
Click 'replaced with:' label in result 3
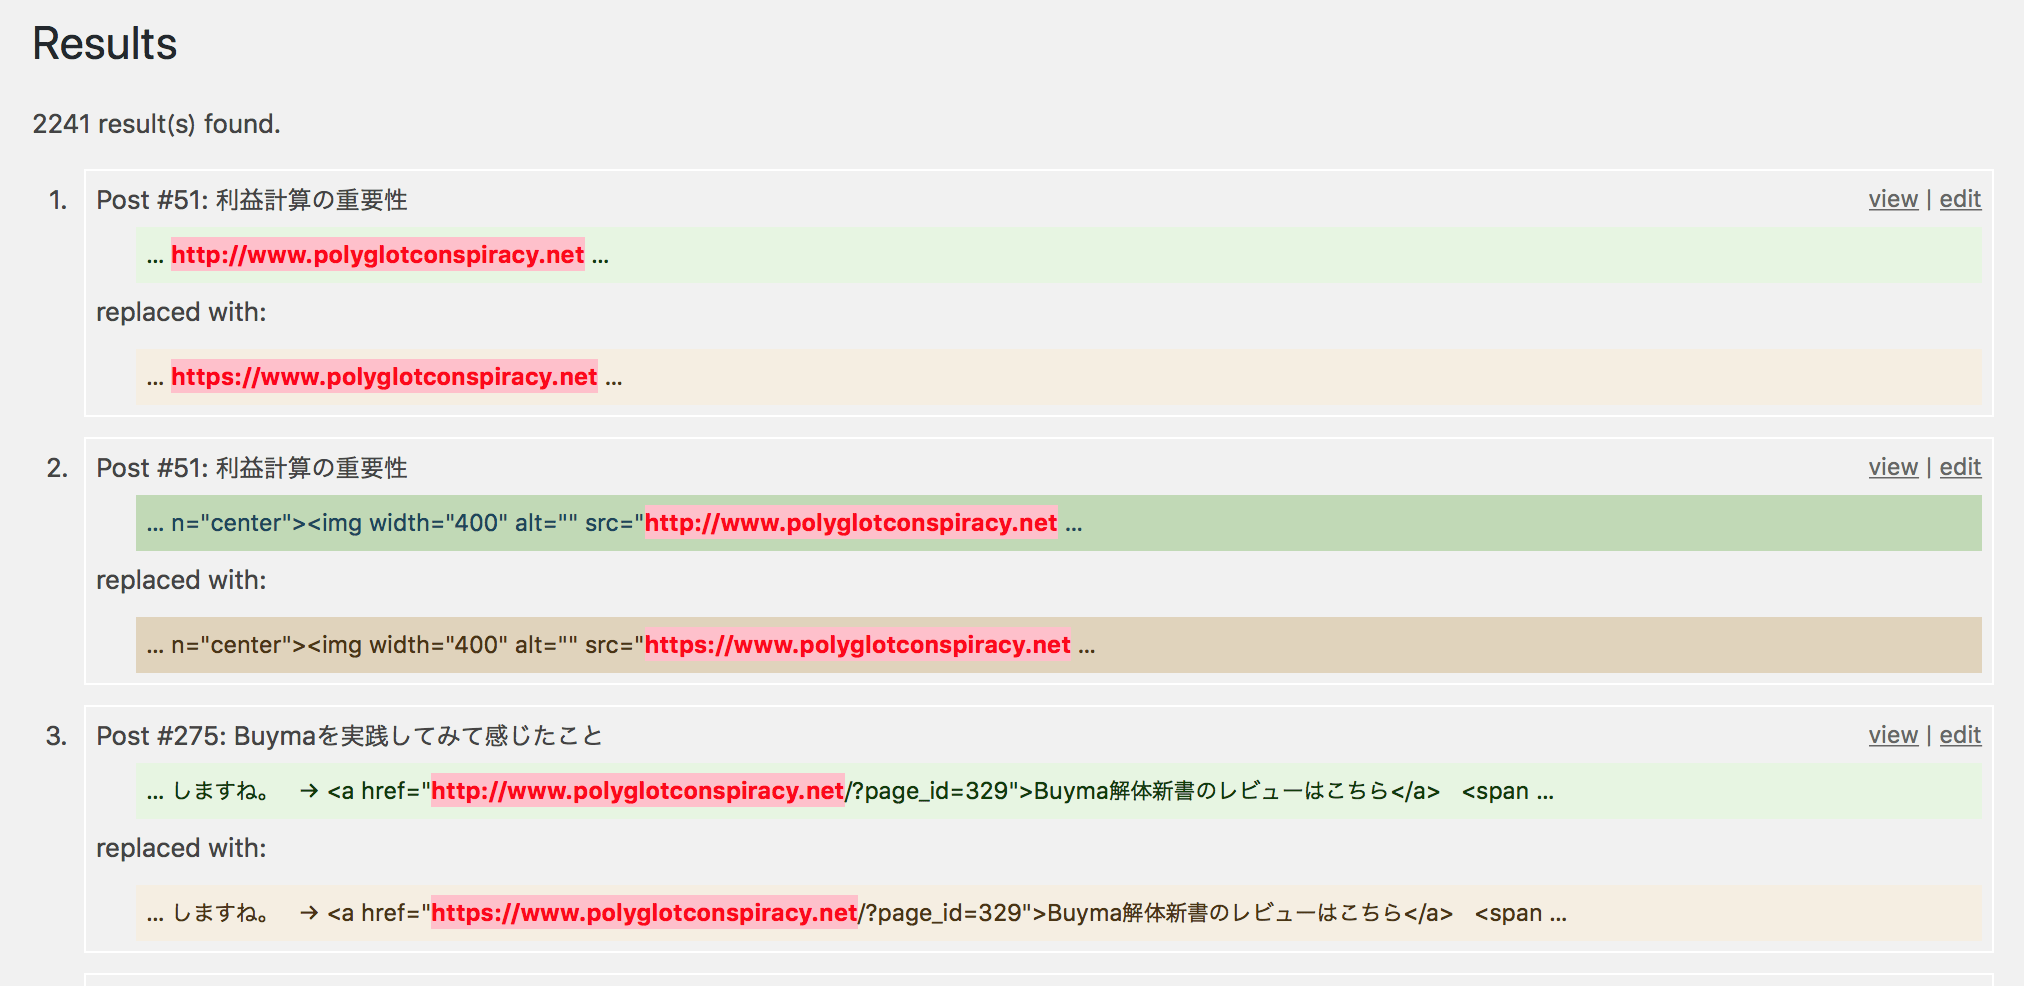[181, 848]
